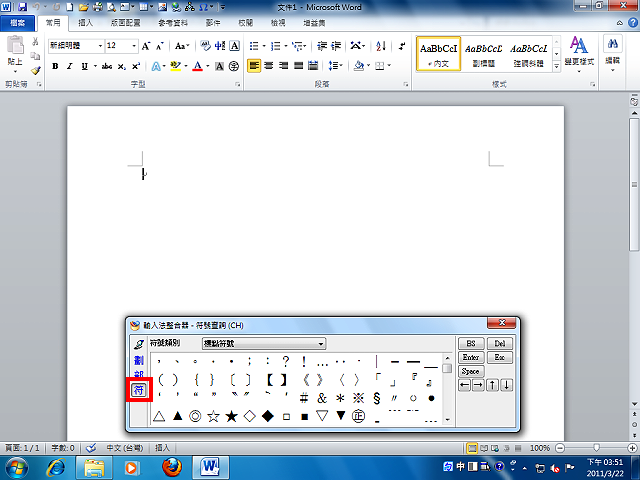
Task: Click the character border icon
Action: pos(235,46)
